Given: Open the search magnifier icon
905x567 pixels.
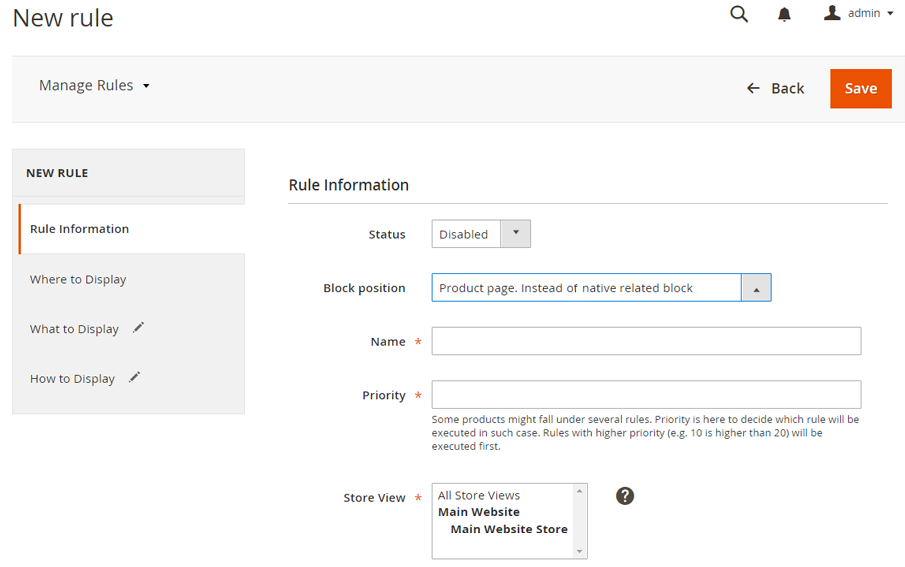Looking at the screenshot, I should 739,14.
